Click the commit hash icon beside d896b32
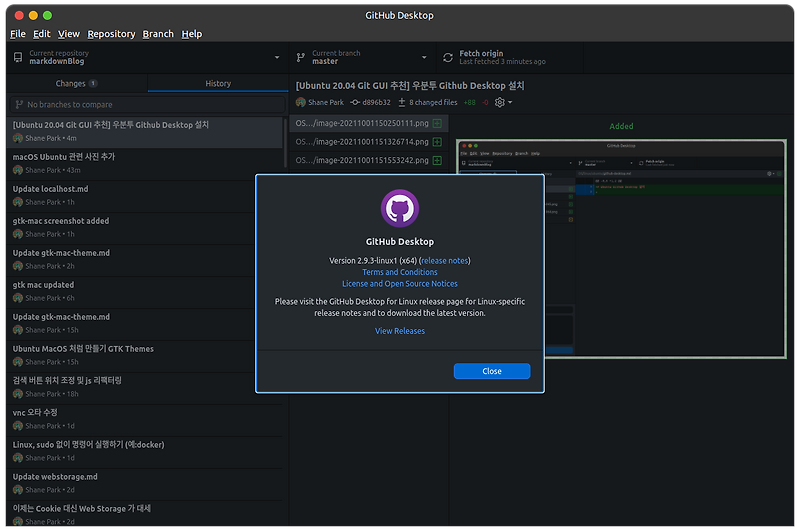 point(355,103)
